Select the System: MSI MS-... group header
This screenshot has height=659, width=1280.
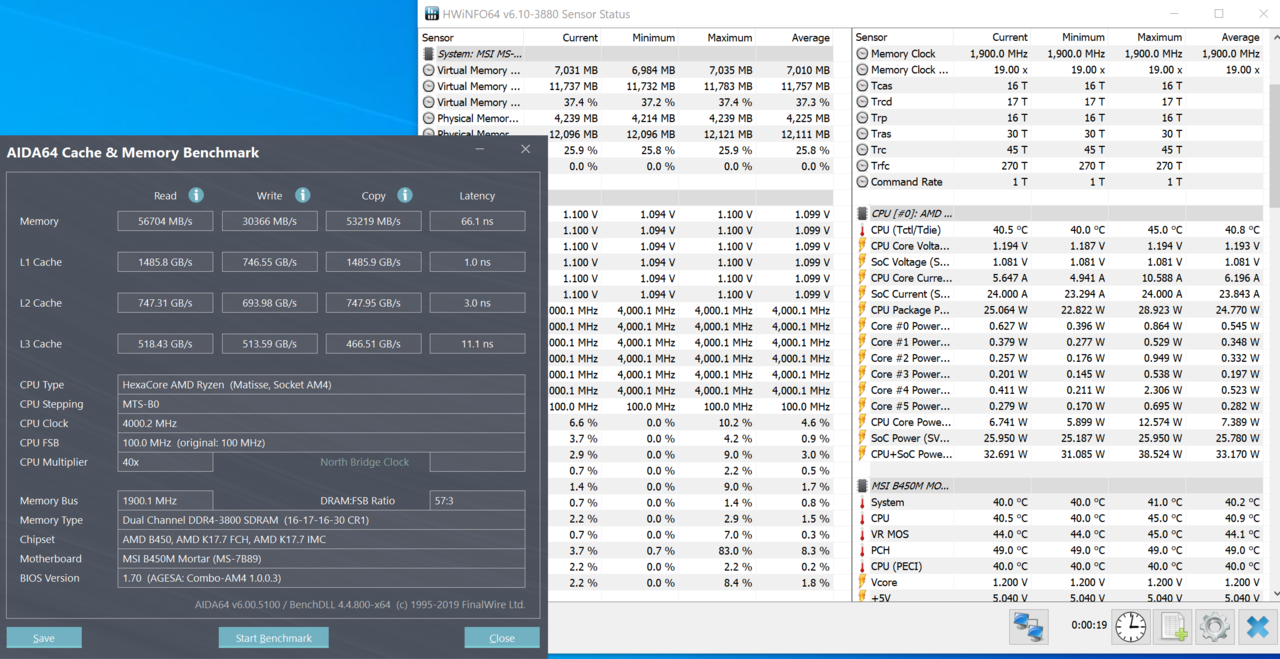pos(480,54)
